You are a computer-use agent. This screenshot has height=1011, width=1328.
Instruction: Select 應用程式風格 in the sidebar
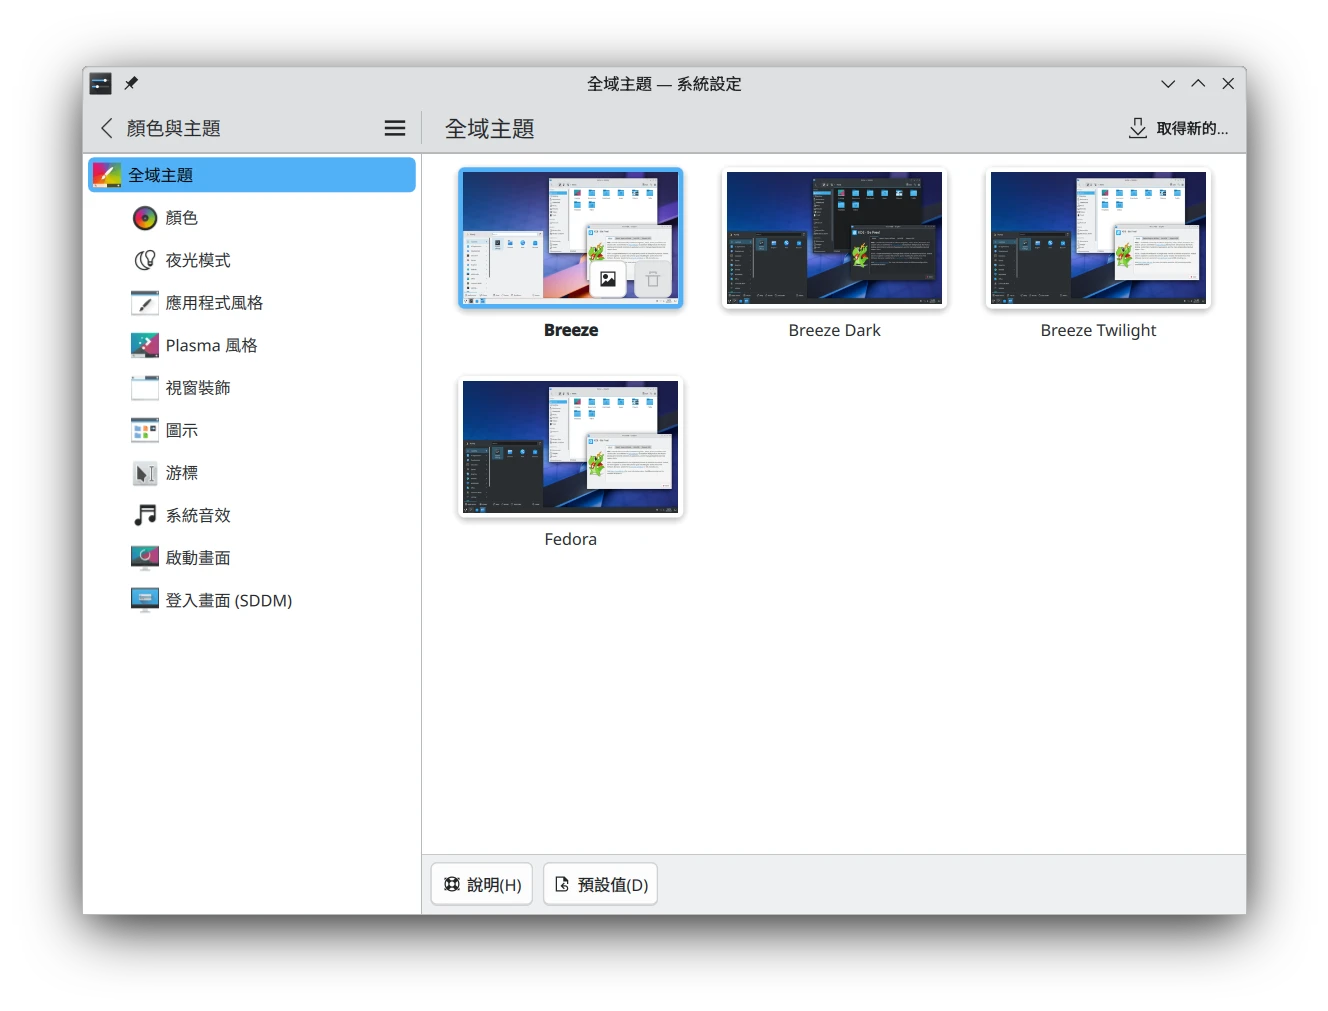pos(213,303)
